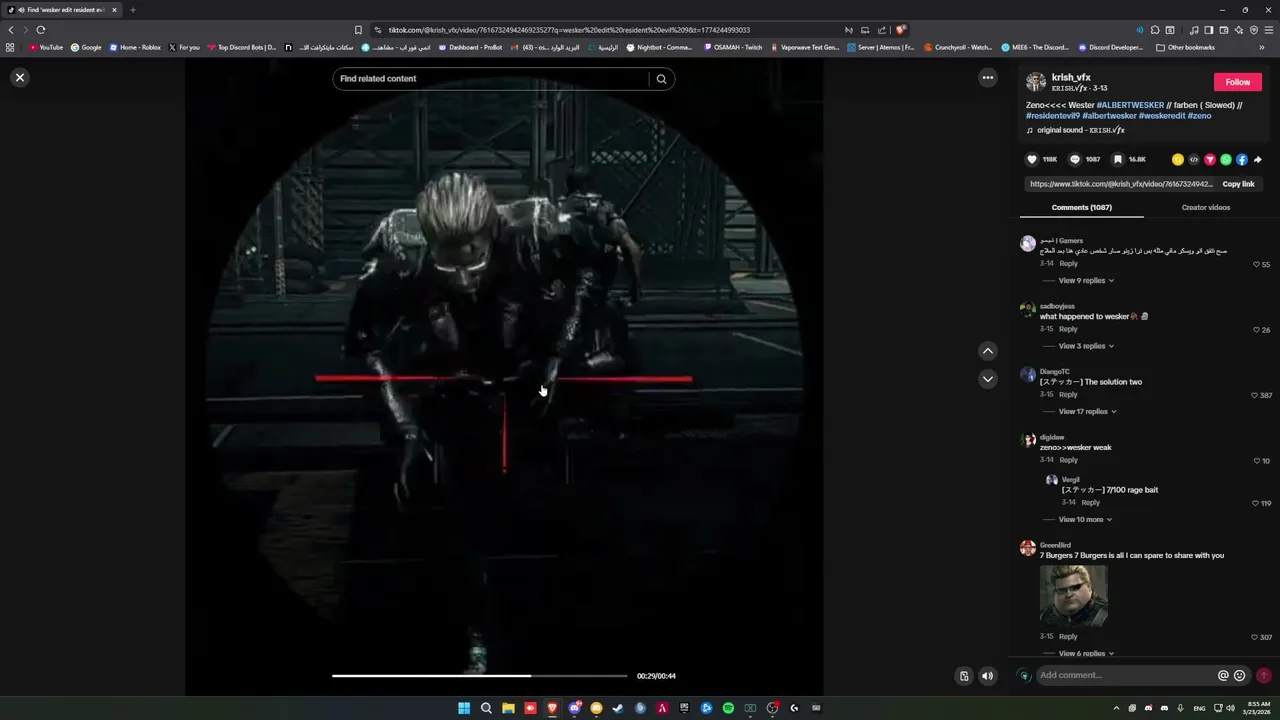Toggle video volume mute speaker icon
1280x720 pixels.
tap(988, 676)
